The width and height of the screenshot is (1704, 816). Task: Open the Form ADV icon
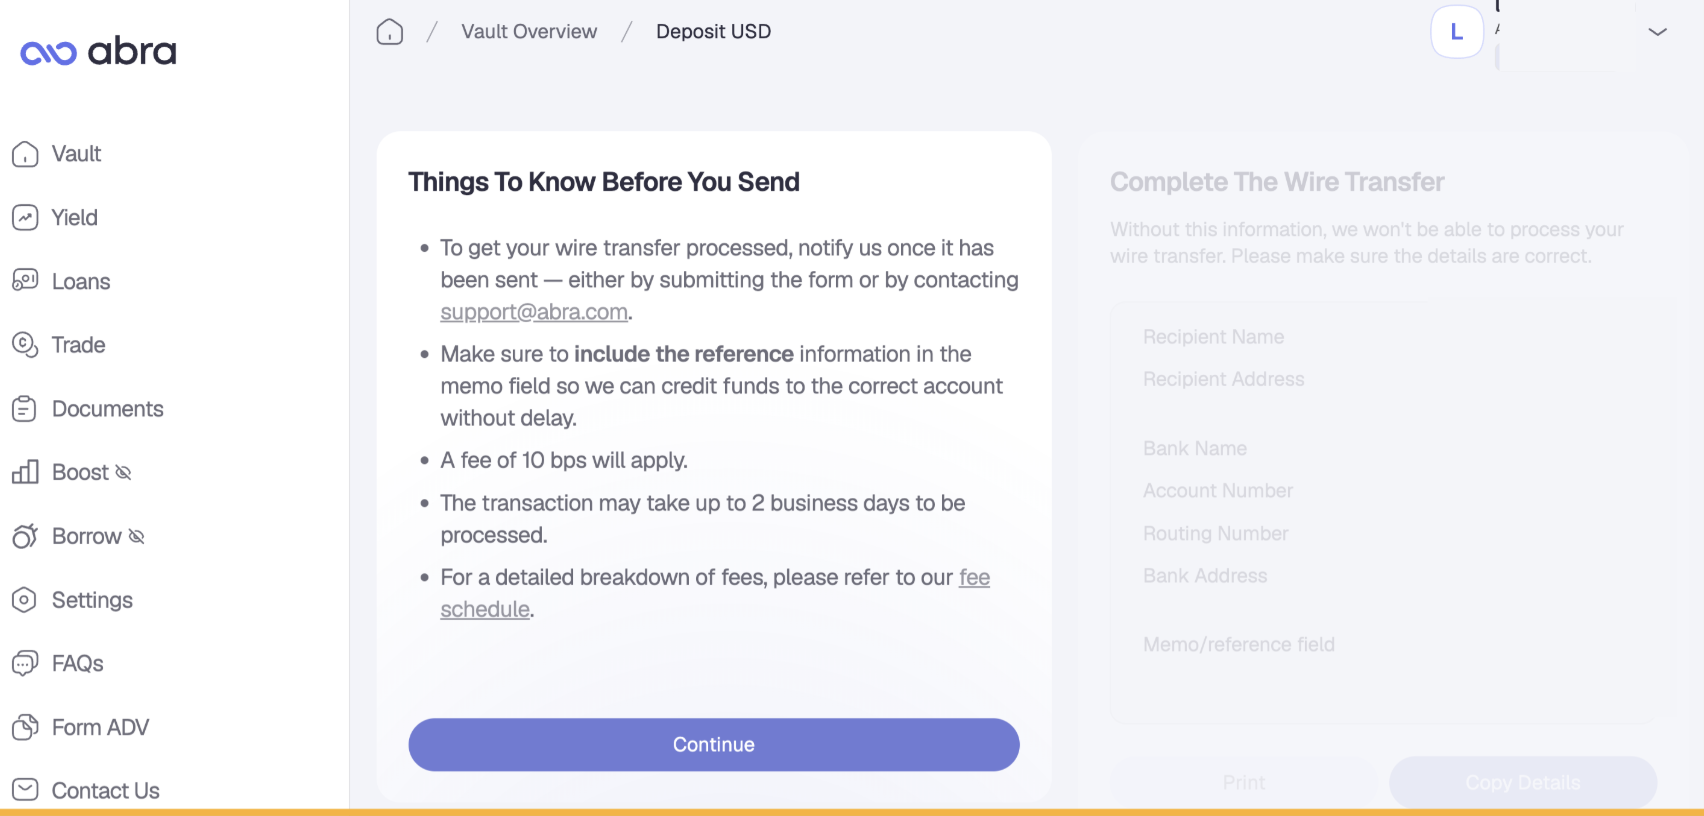(25, 727)
